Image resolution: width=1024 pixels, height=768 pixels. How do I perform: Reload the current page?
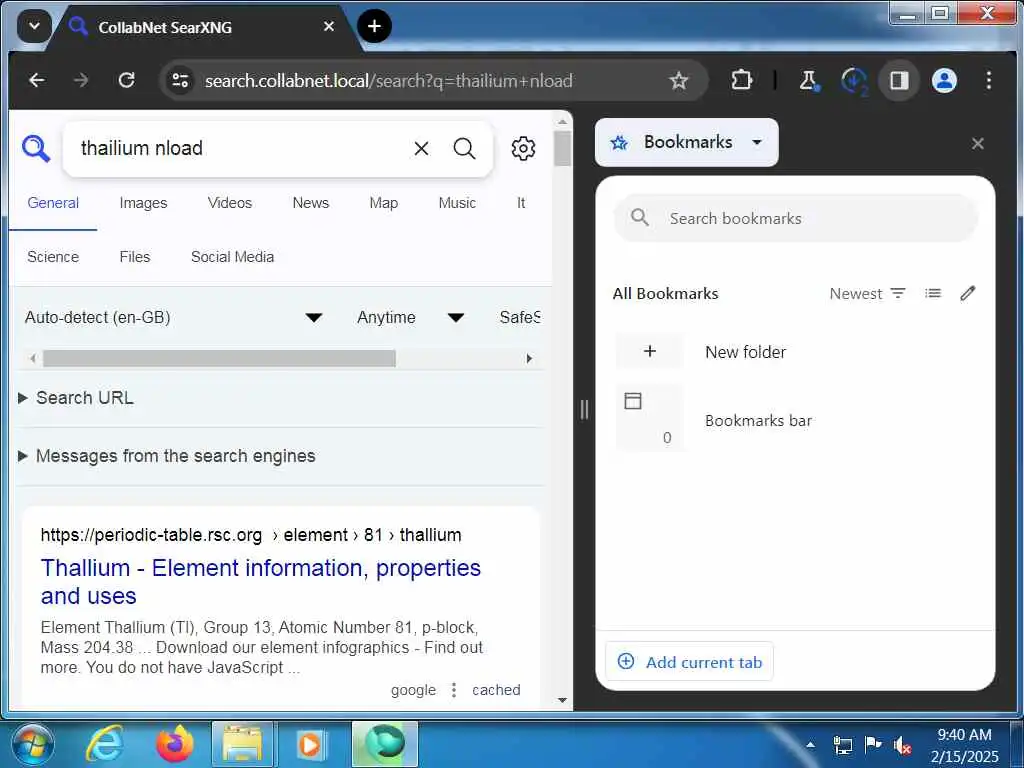[126, 80]
